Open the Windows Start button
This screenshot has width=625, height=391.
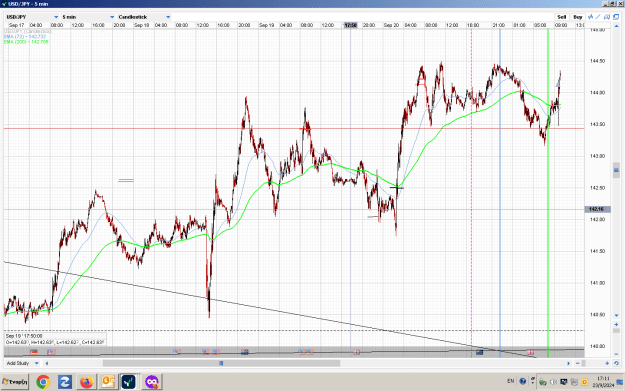15,382
